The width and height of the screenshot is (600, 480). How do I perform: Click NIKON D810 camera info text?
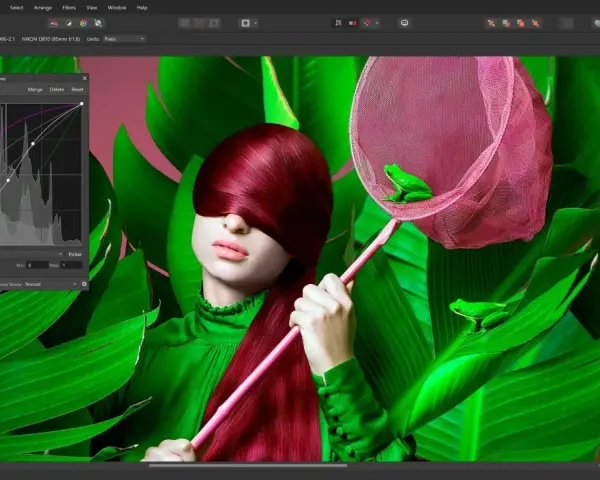pyautogui.click(x=51, y=39)
